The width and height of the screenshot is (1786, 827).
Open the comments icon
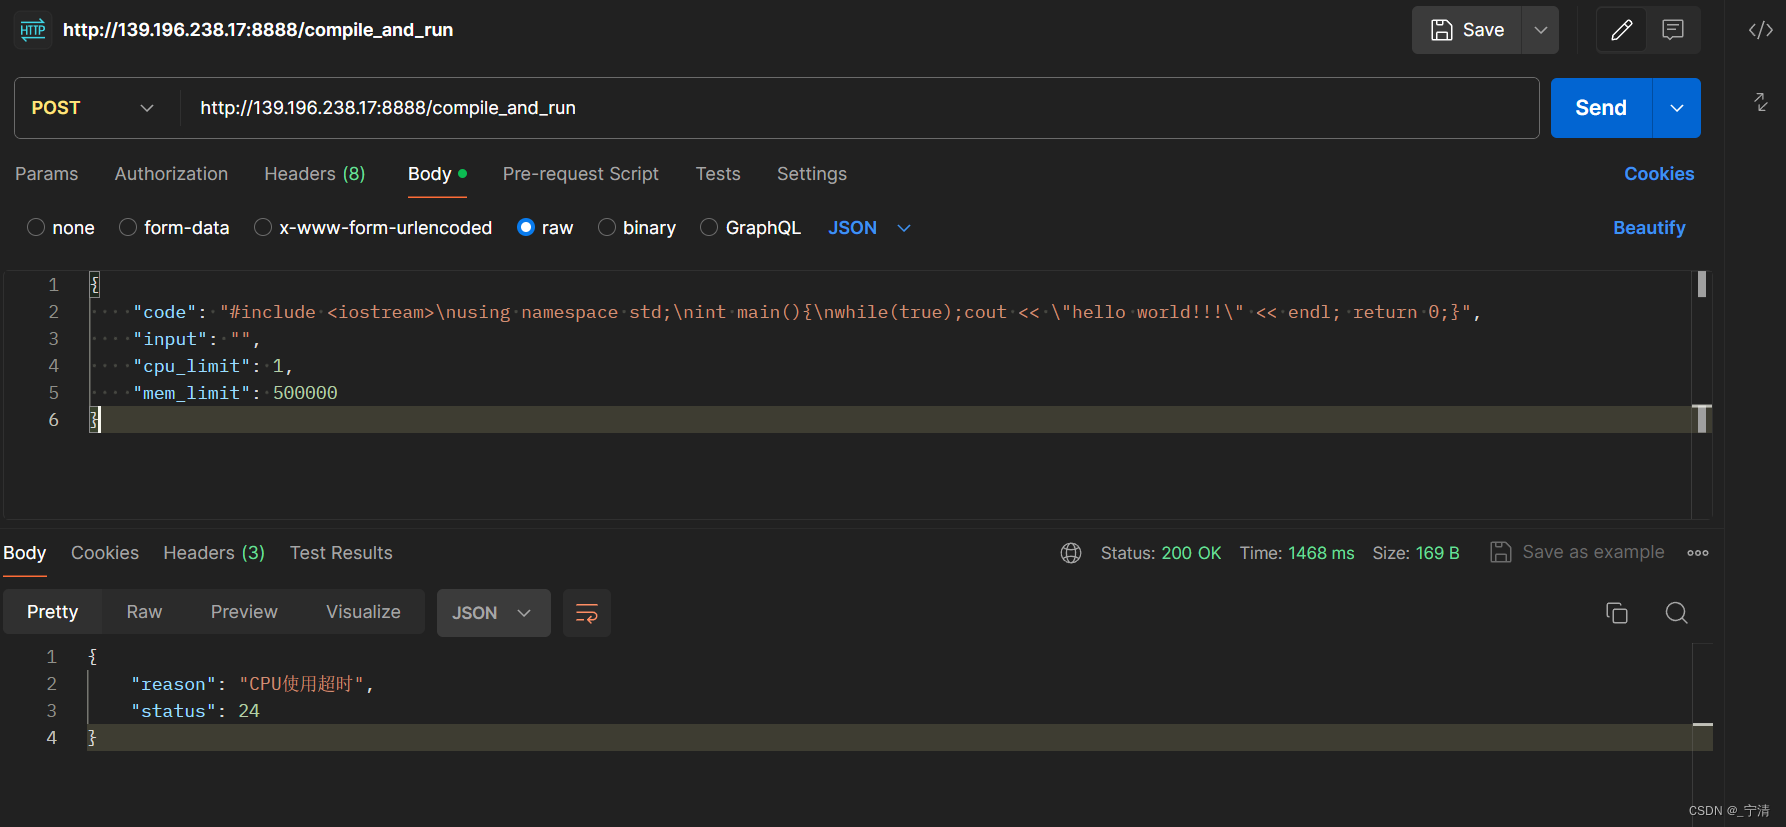point(1673,30)
